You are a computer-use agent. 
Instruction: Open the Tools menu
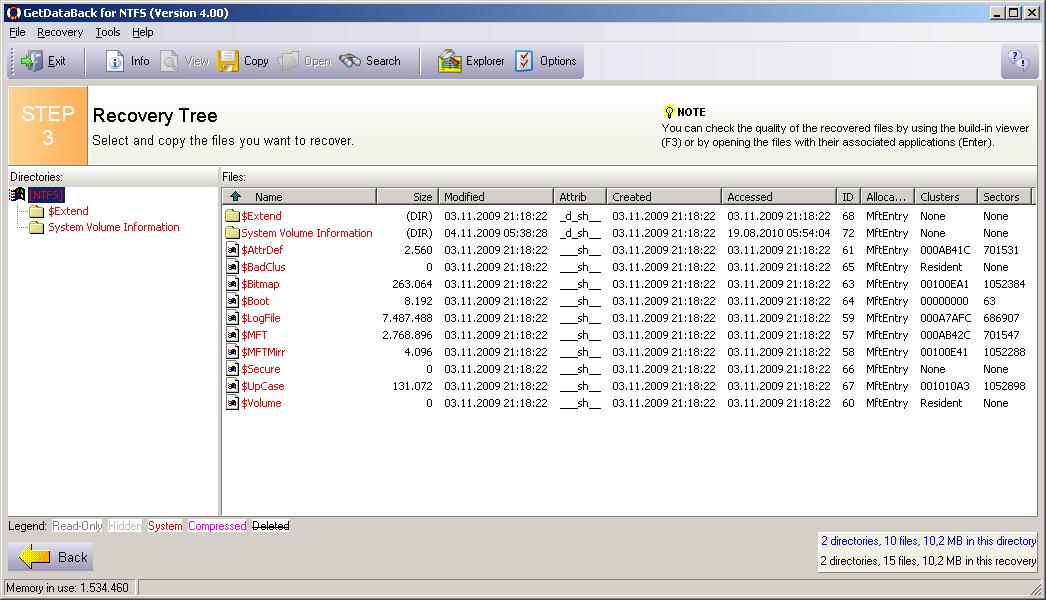click(x=107, y=32)
